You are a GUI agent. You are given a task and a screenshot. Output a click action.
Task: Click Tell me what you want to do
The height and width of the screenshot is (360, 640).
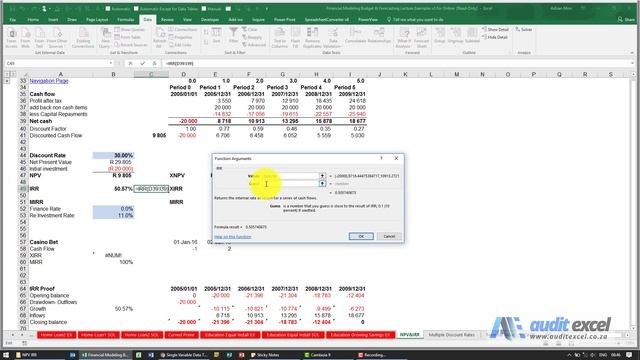[x=415, y=20]
